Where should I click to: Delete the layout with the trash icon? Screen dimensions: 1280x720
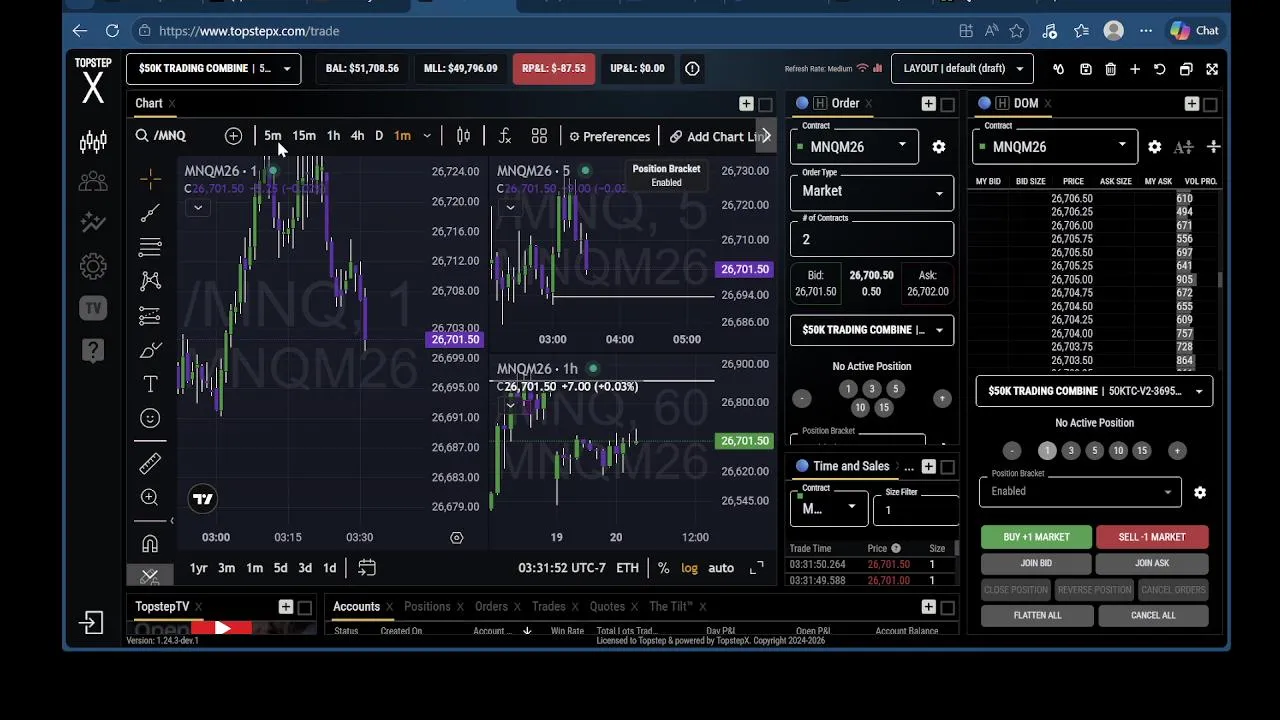pos(1110,69)
